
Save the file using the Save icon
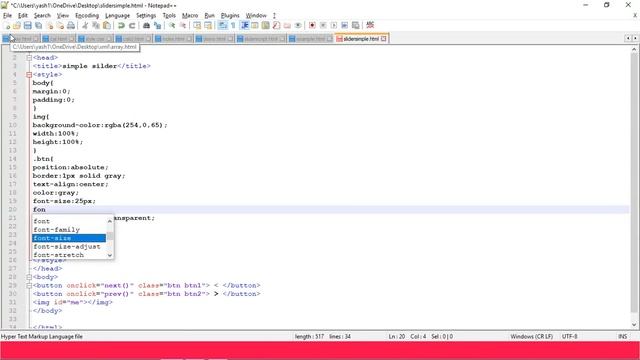point(28,25)
